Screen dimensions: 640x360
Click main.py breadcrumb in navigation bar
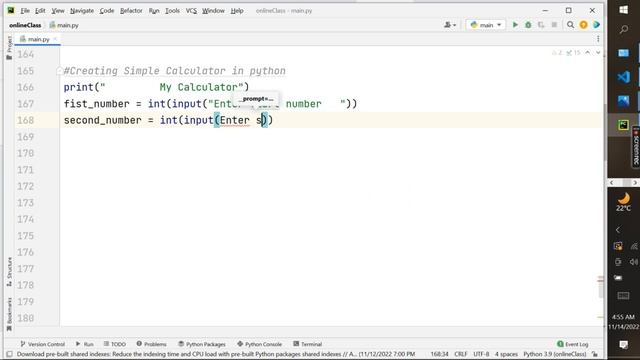pos(64,25)
